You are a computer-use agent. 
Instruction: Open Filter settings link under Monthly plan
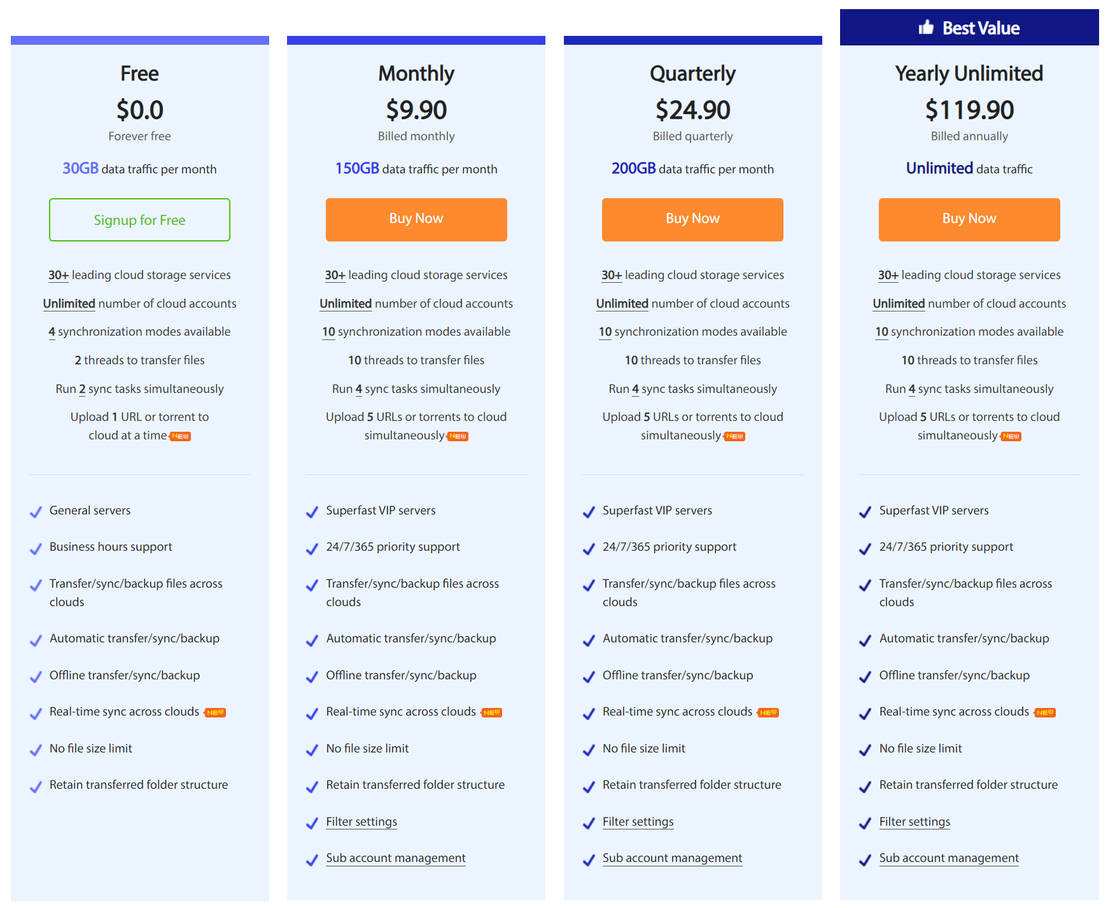point(361,821)
